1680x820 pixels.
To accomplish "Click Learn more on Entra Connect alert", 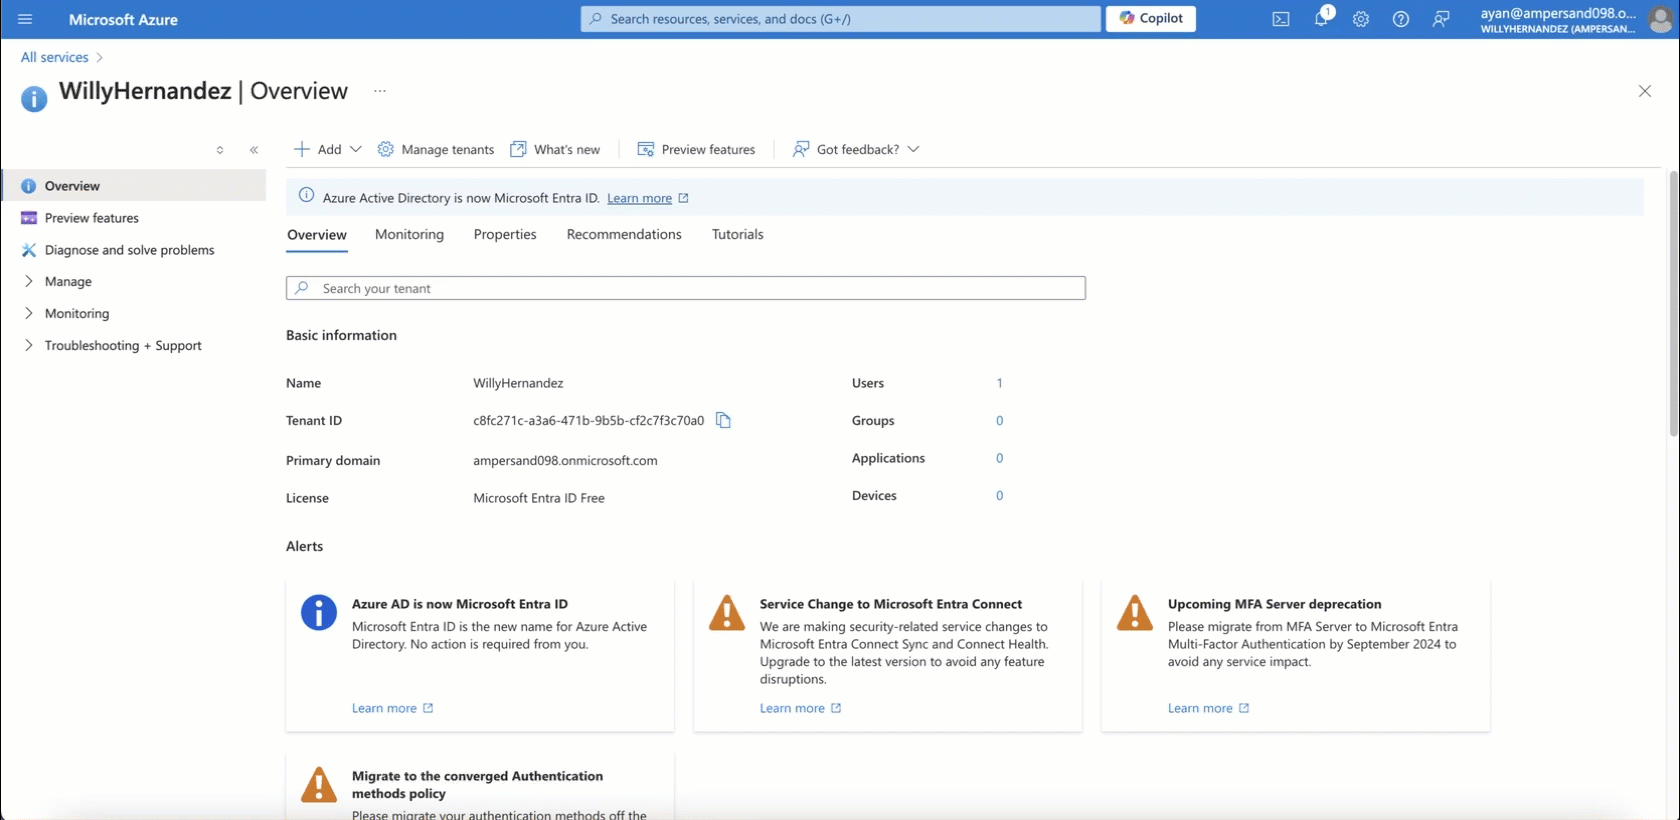I will tap(800, 708).
